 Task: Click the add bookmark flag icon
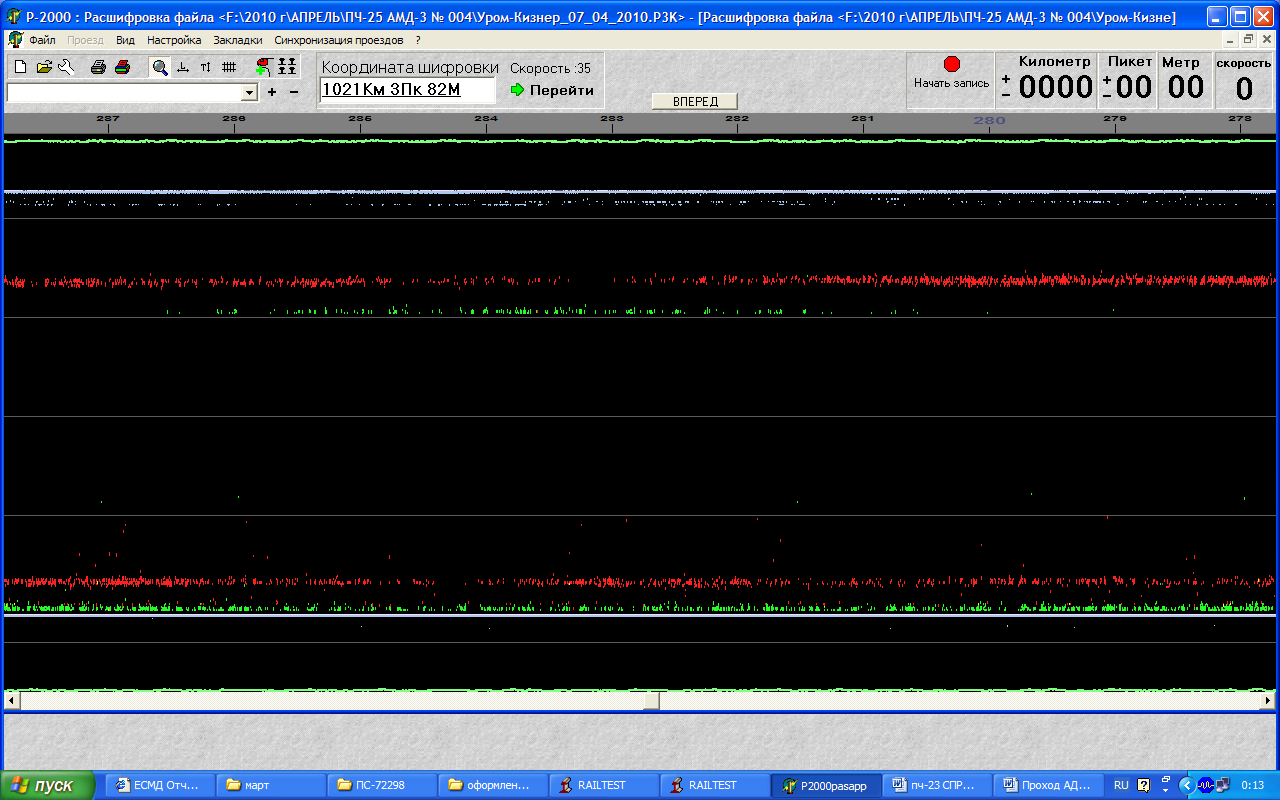[x=263, y=67]
